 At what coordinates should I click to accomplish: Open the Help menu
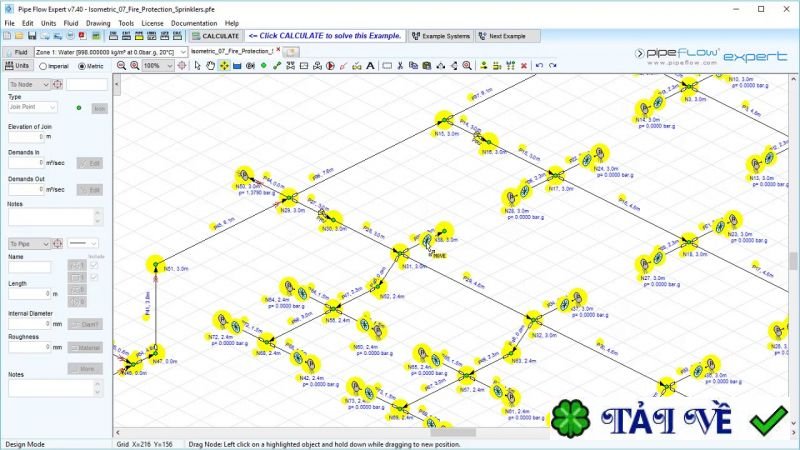tap(232, 23)
